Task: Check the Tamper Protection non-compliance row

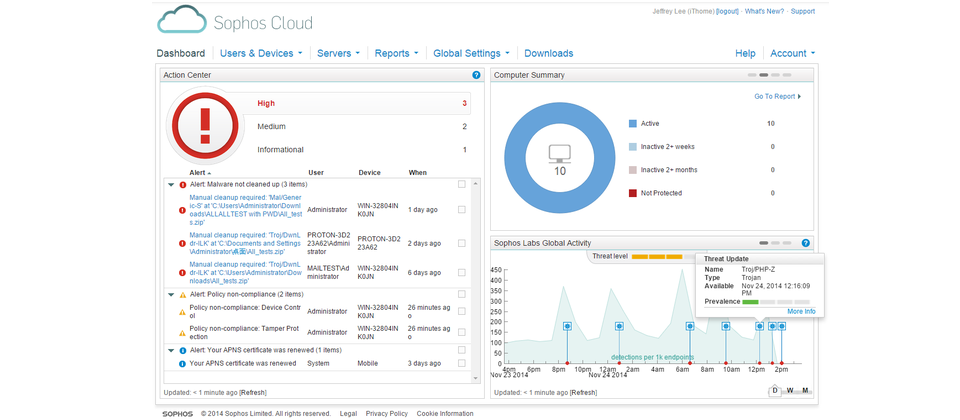Action: (462, 332)
